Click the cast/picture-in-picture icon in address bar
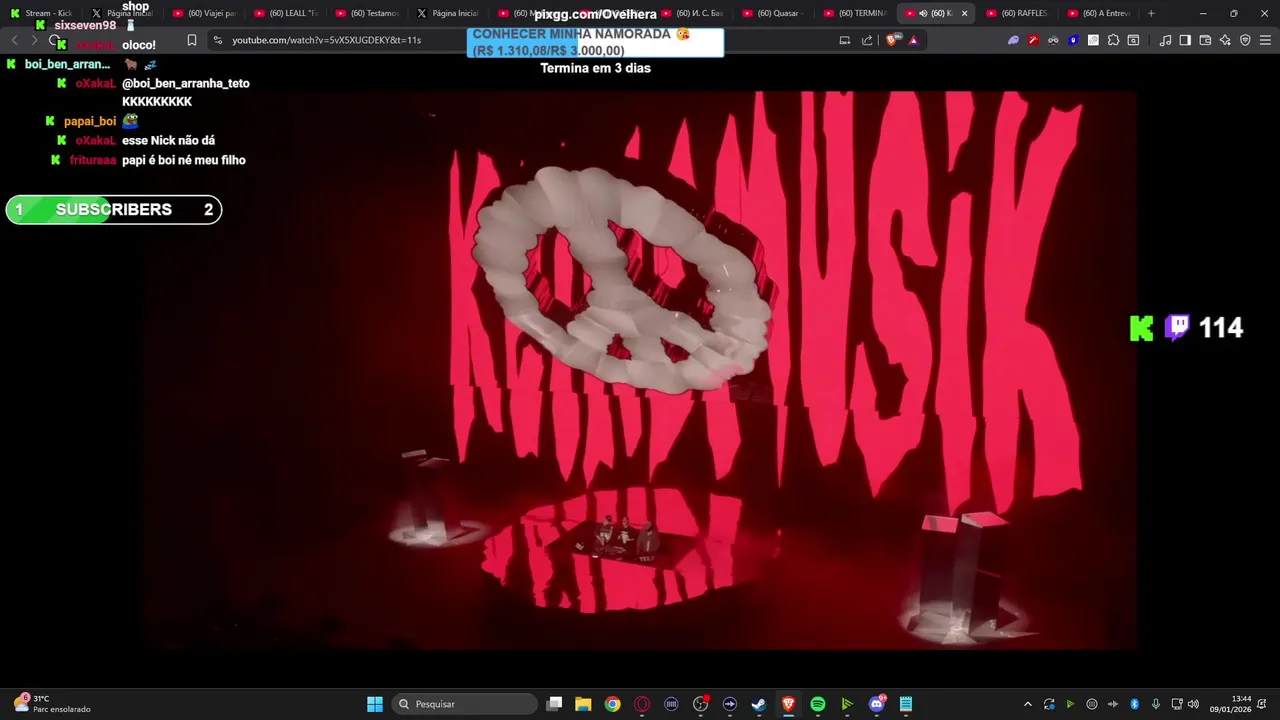Viewport: 1280px width, 720px height. point(845,40)
